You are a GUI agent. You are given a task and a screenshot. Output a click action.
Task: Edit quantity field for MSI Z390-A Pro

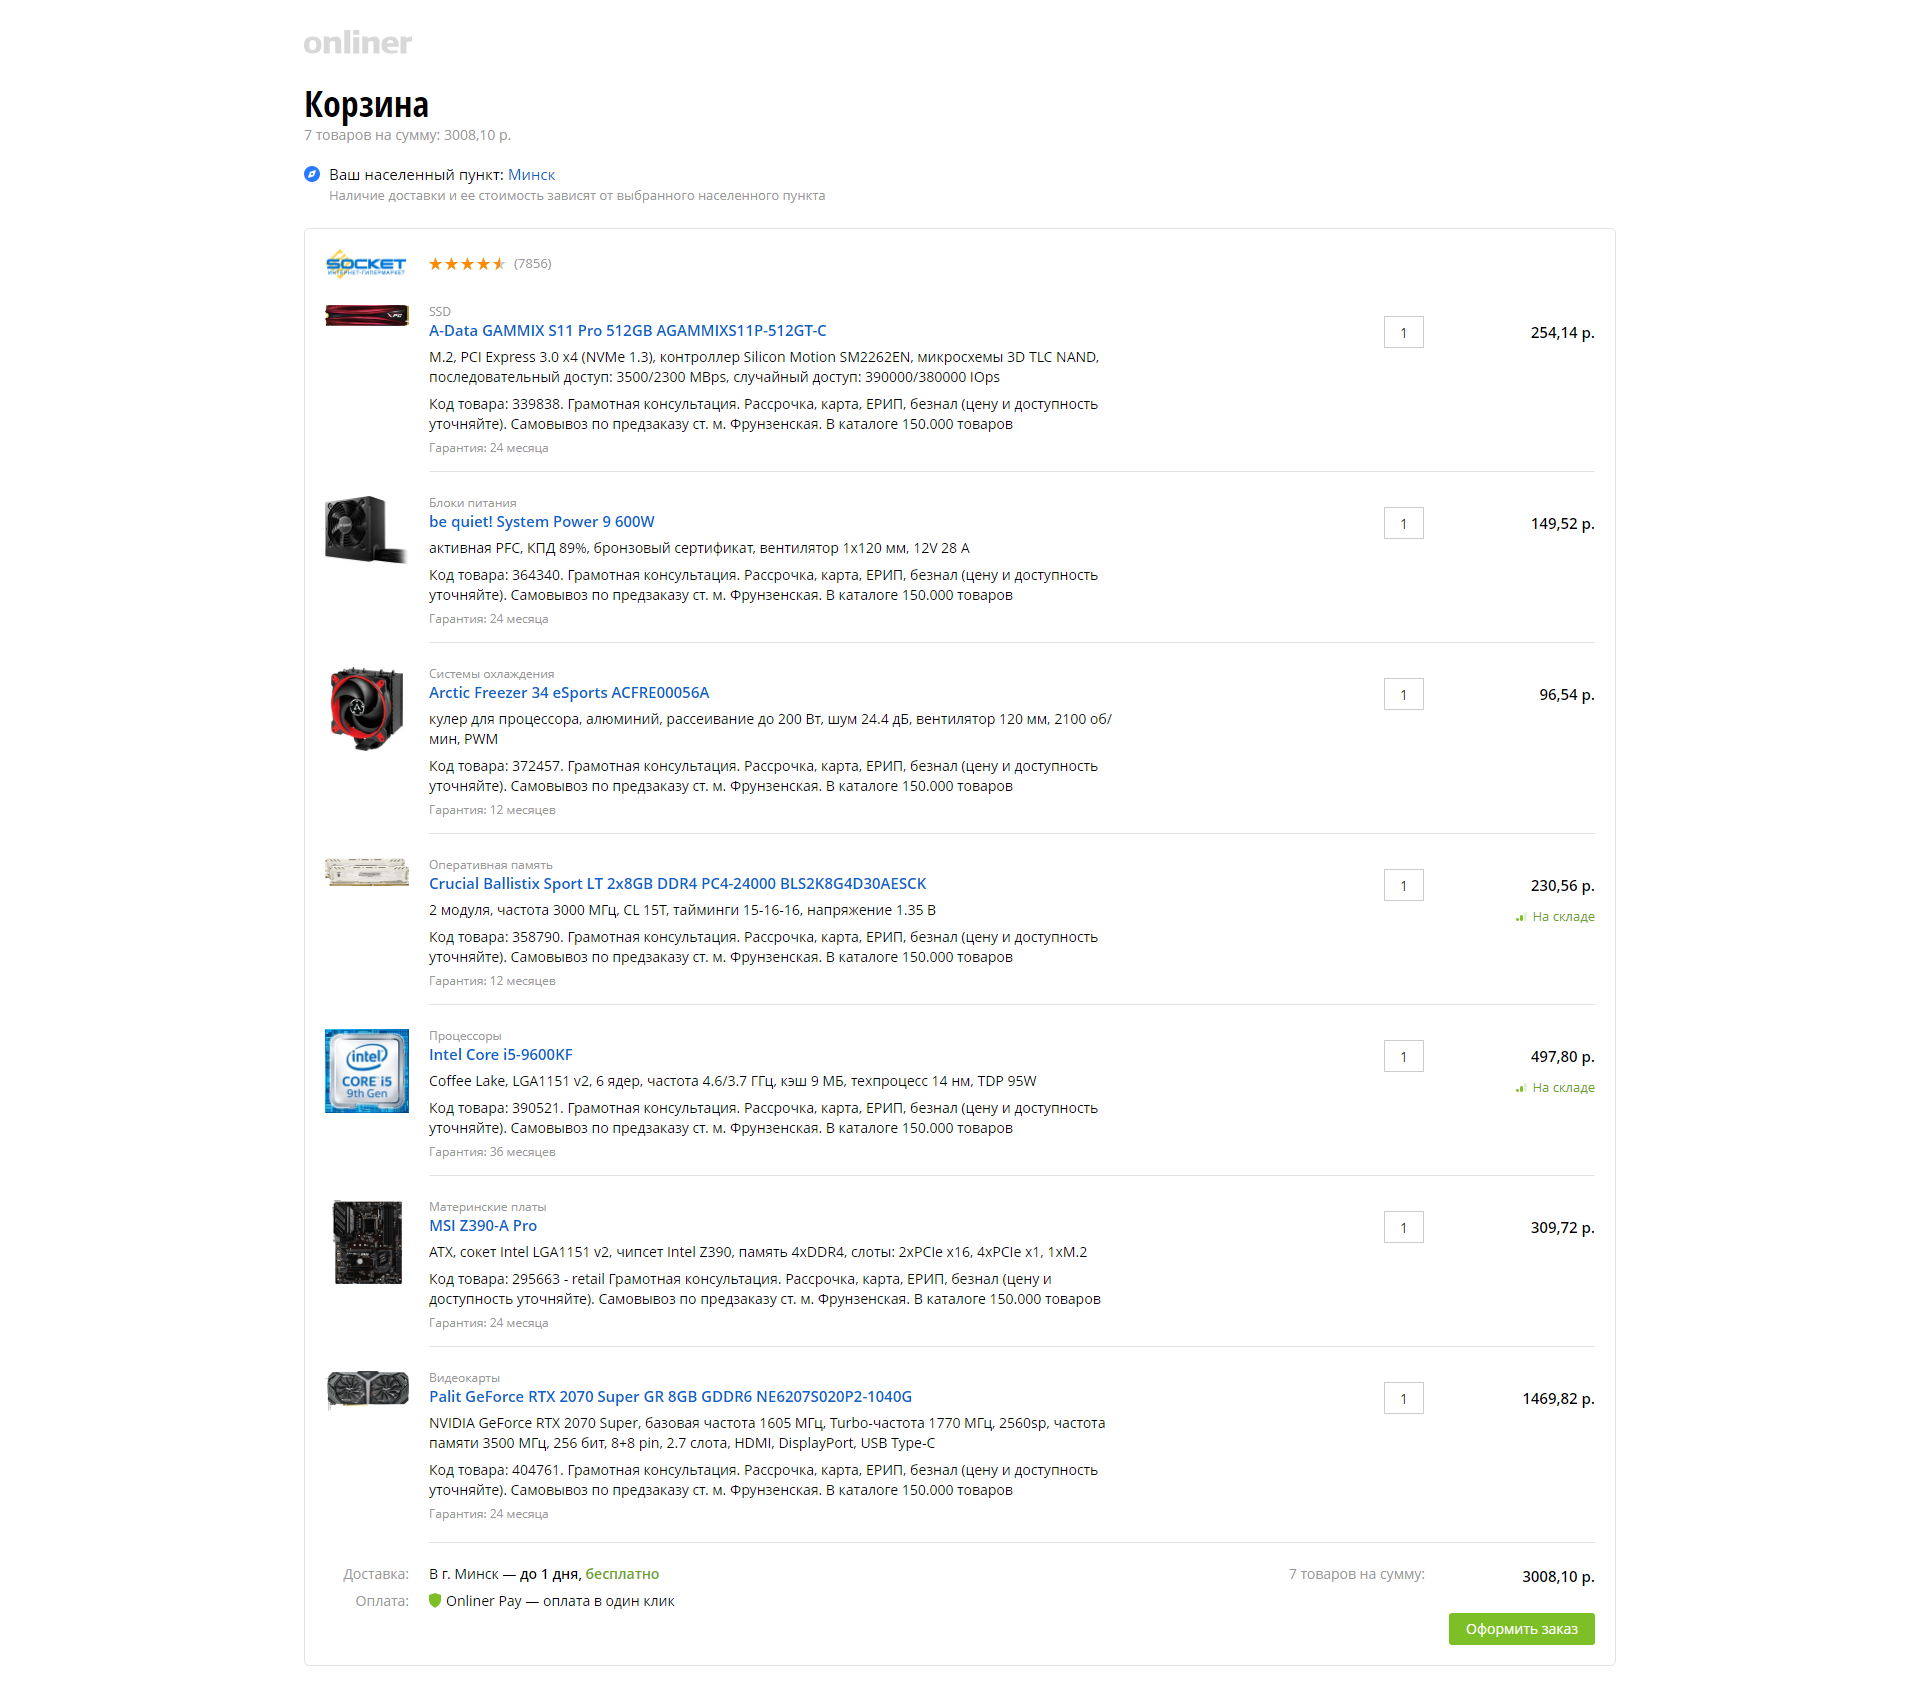(1403, 1228)
